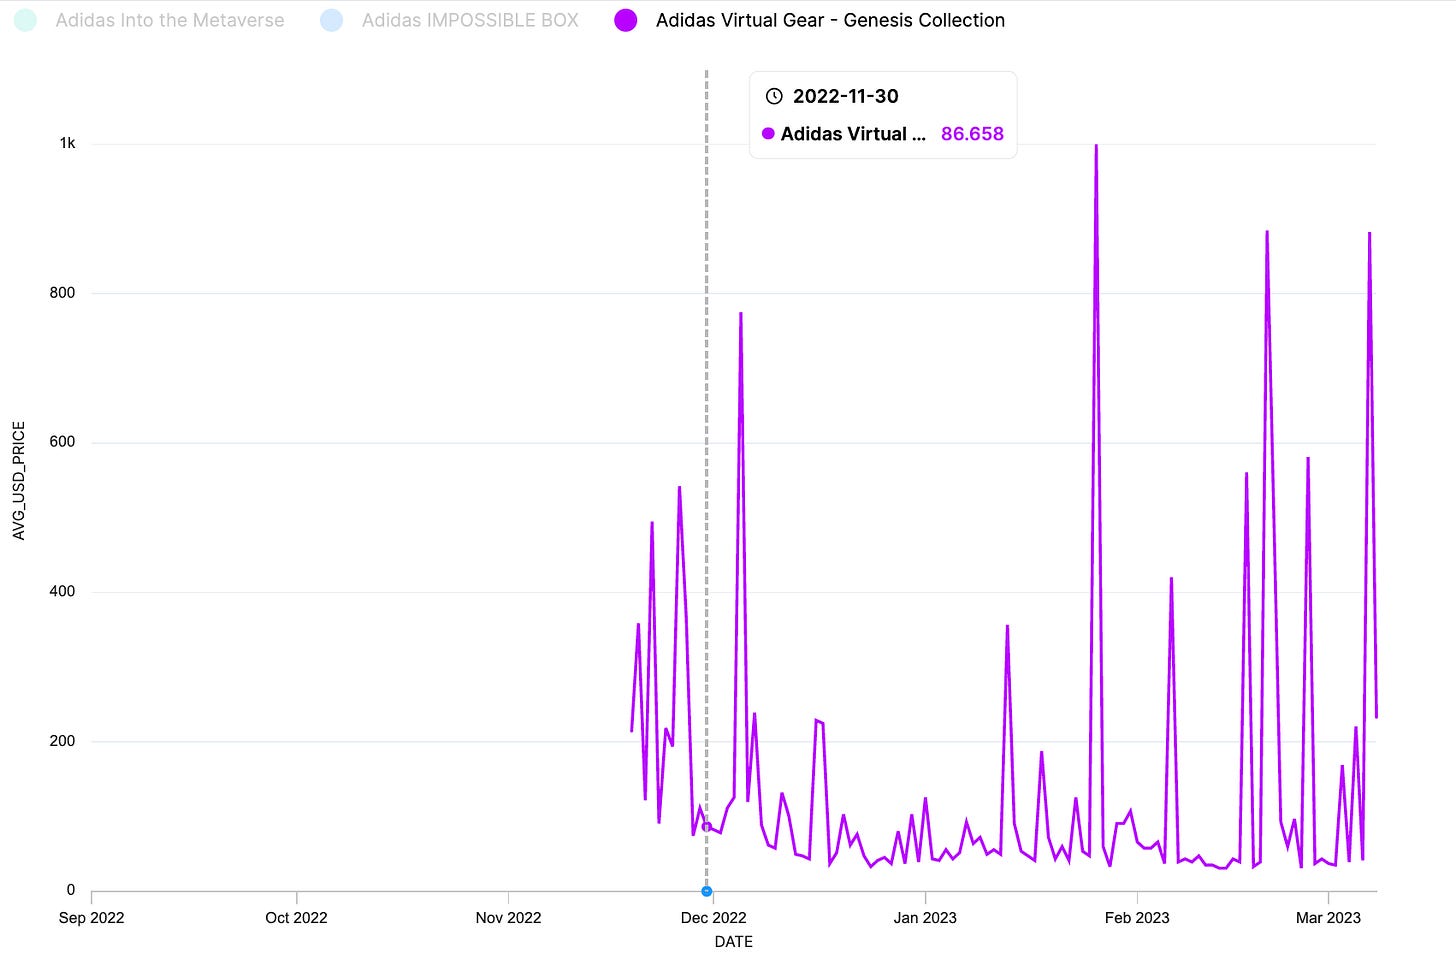The image size is (1456, 960).
Task: Click the Feb 2023 axis label
Action: tap(1137, 918)
